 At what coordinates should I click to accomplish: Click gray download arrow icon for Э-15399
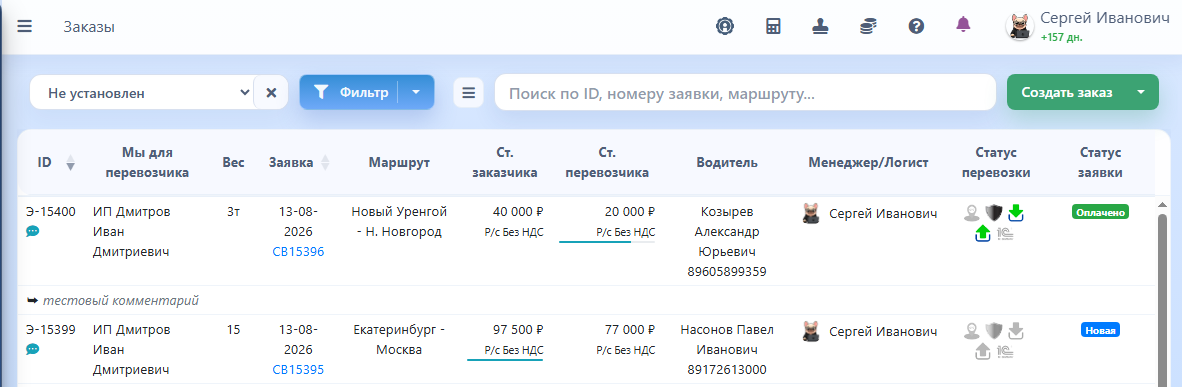1015,330
